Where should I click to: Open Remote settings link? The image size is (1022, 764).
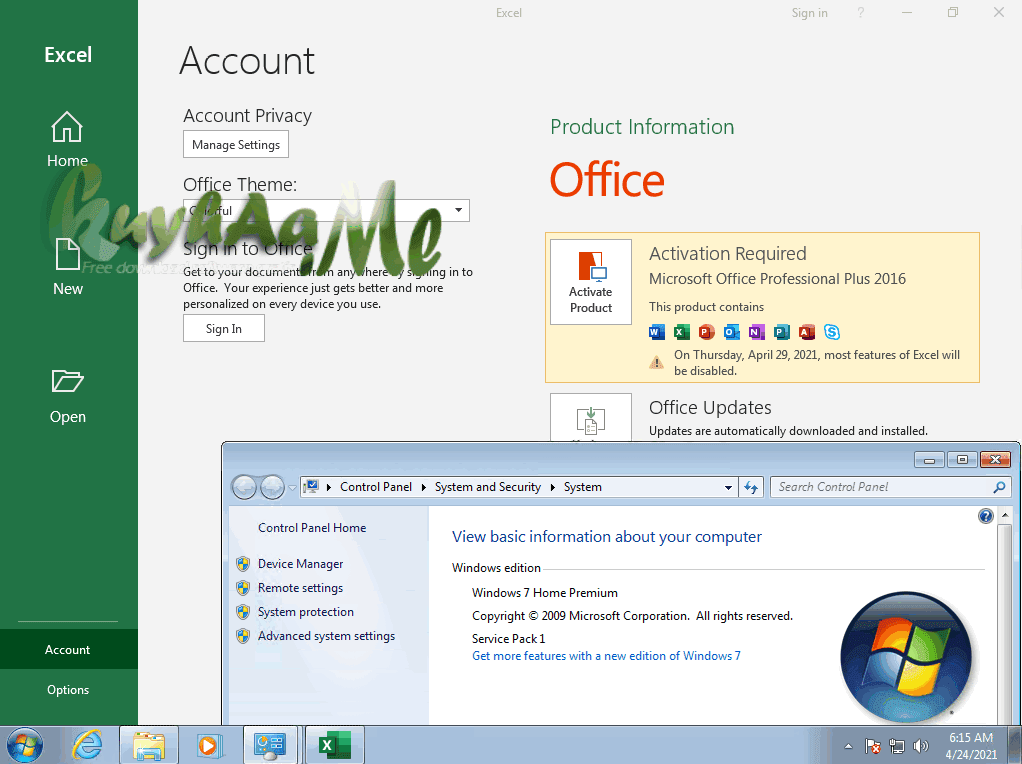tap(300, 588)
